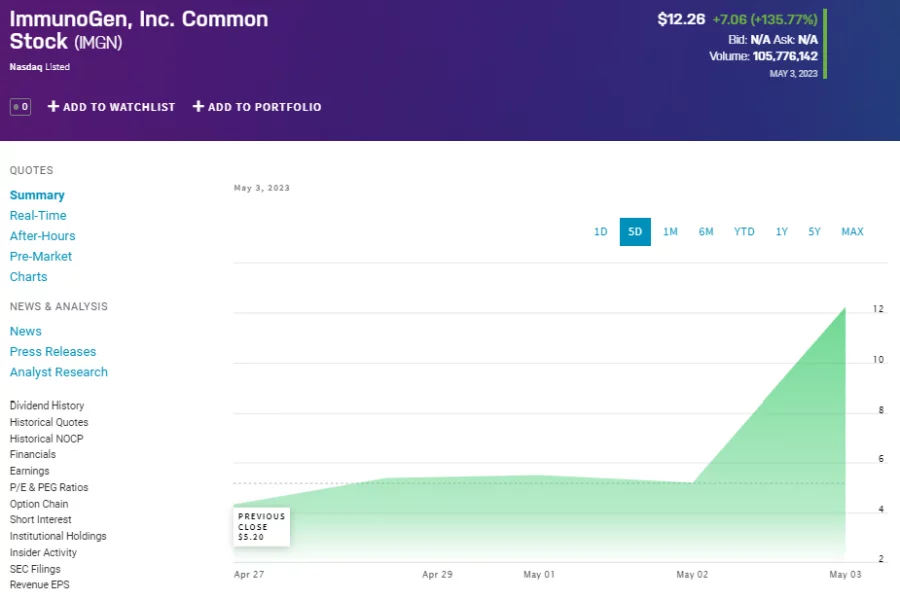Switch chart to 5Y range
The image size is (900, 600).
point(814,232)
